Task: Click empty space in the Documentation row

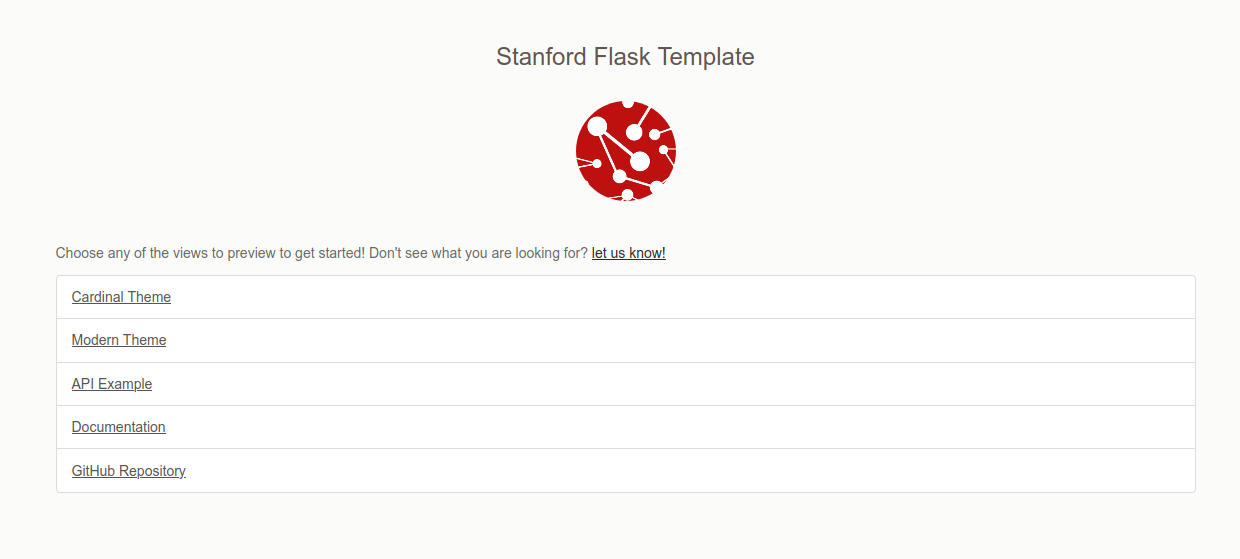Action: coord(700,427)
